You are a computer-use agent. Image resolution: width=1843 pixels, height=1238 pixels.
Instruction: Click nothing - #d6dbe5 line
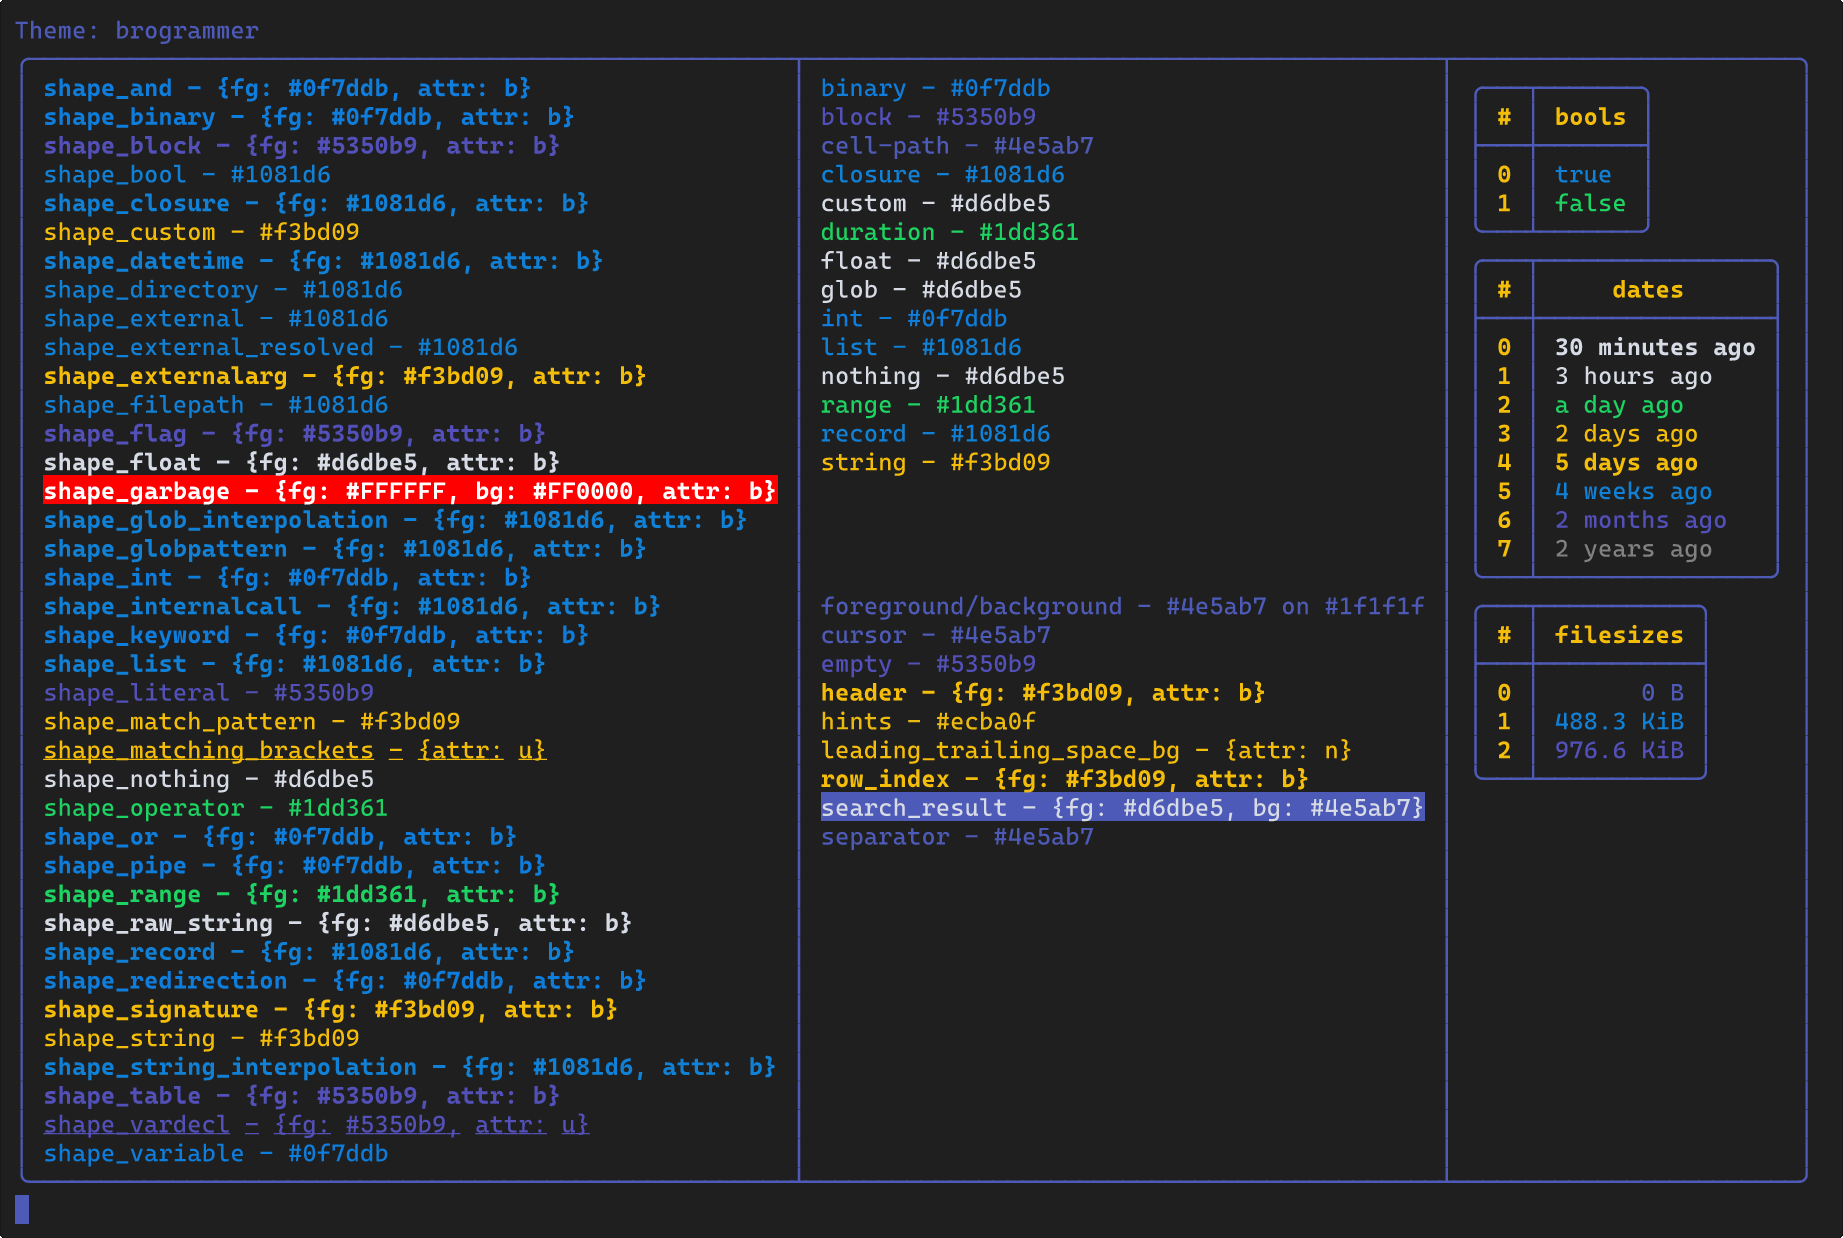point(943,377)
